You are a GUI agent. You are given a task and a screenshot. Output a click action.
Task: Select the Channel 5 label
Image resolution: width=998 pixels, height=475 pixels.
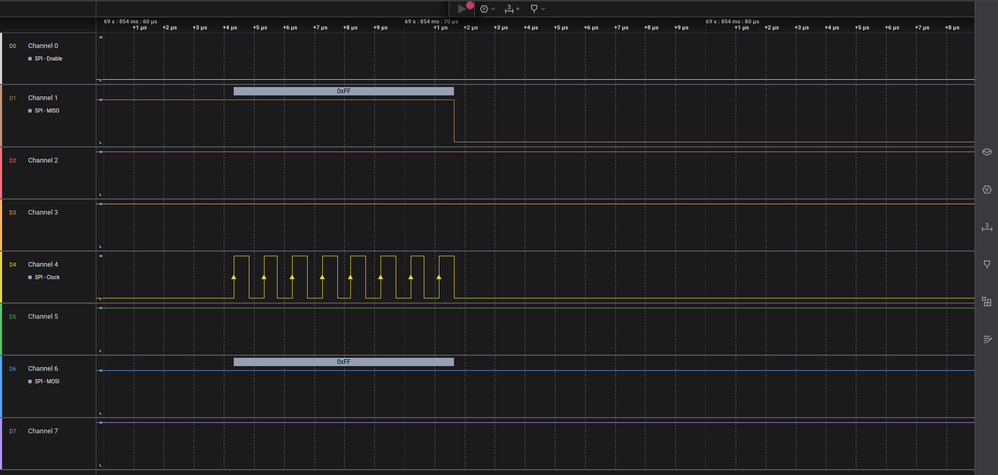[x=43, y=316]
